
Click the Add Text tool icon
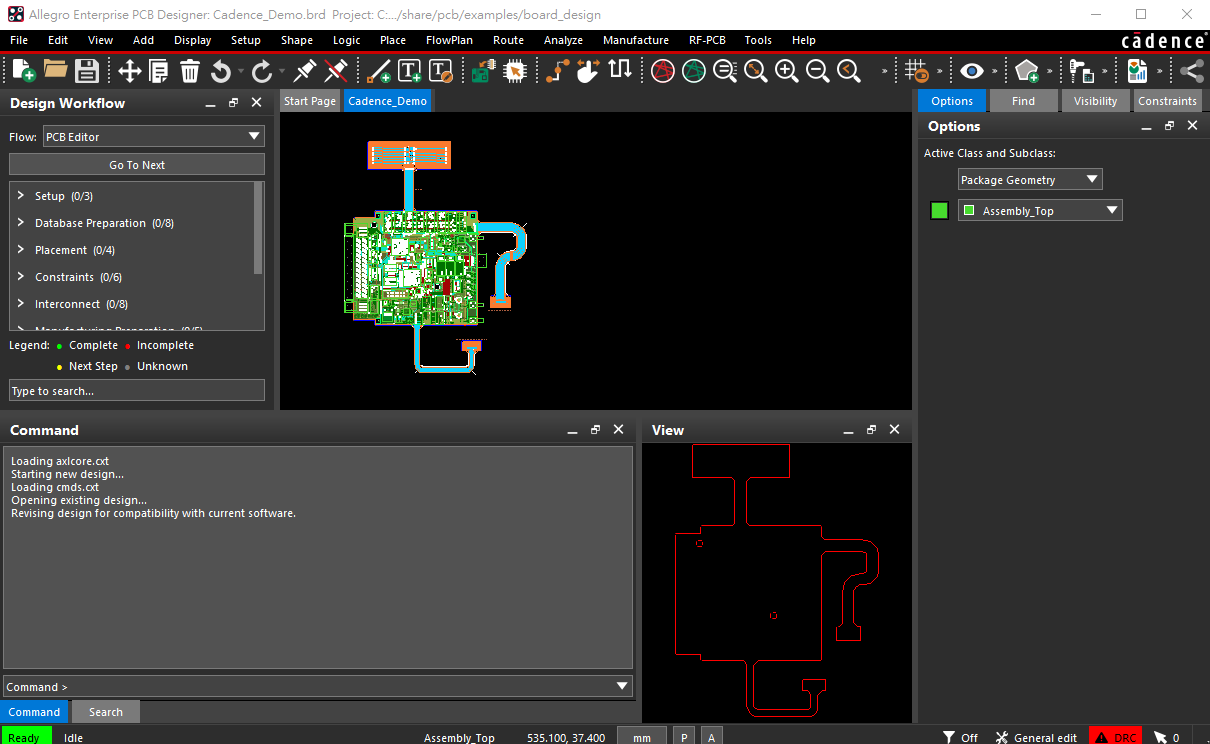(410, 70)
